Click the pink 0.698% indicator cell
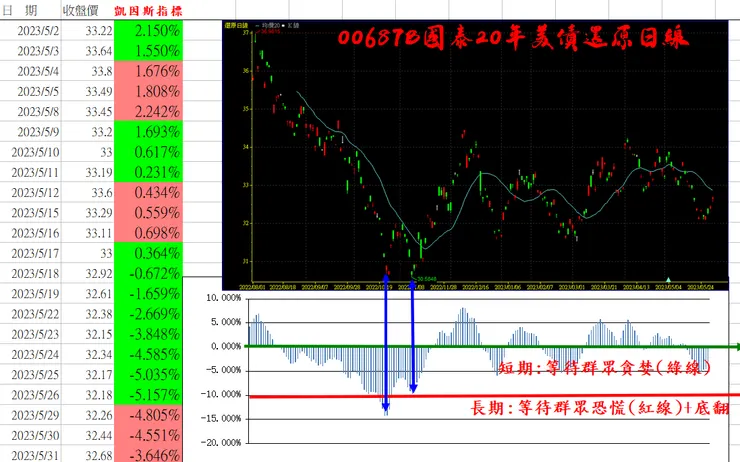 [x=148, y=234]
